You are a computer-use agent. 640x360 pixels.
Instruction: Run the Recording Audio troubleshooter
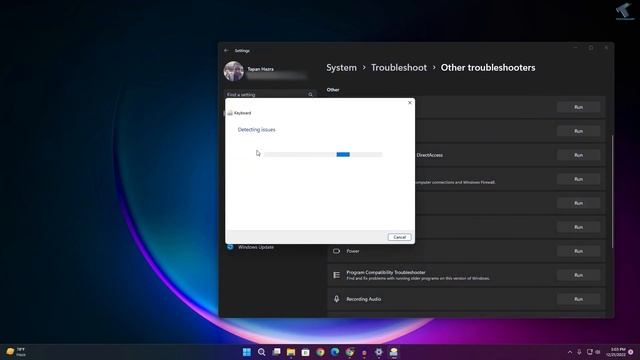(x=578, y=299)
